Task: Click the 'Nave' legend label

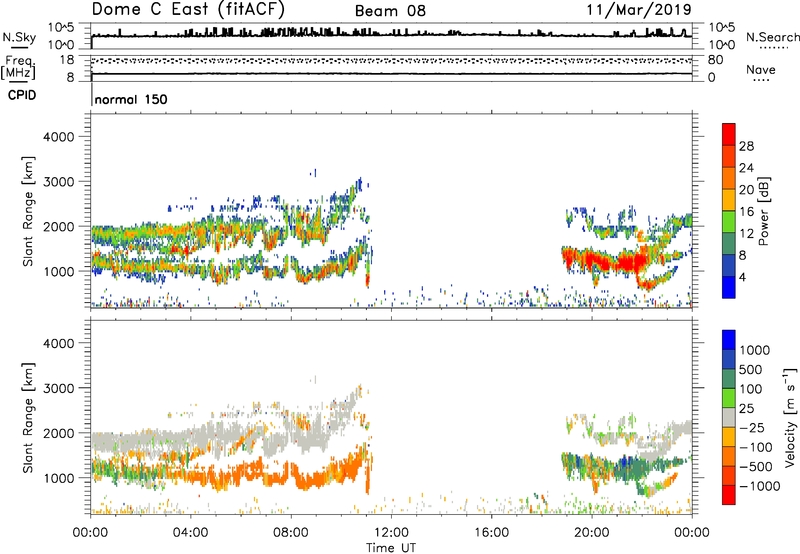Action: (761, 70)
